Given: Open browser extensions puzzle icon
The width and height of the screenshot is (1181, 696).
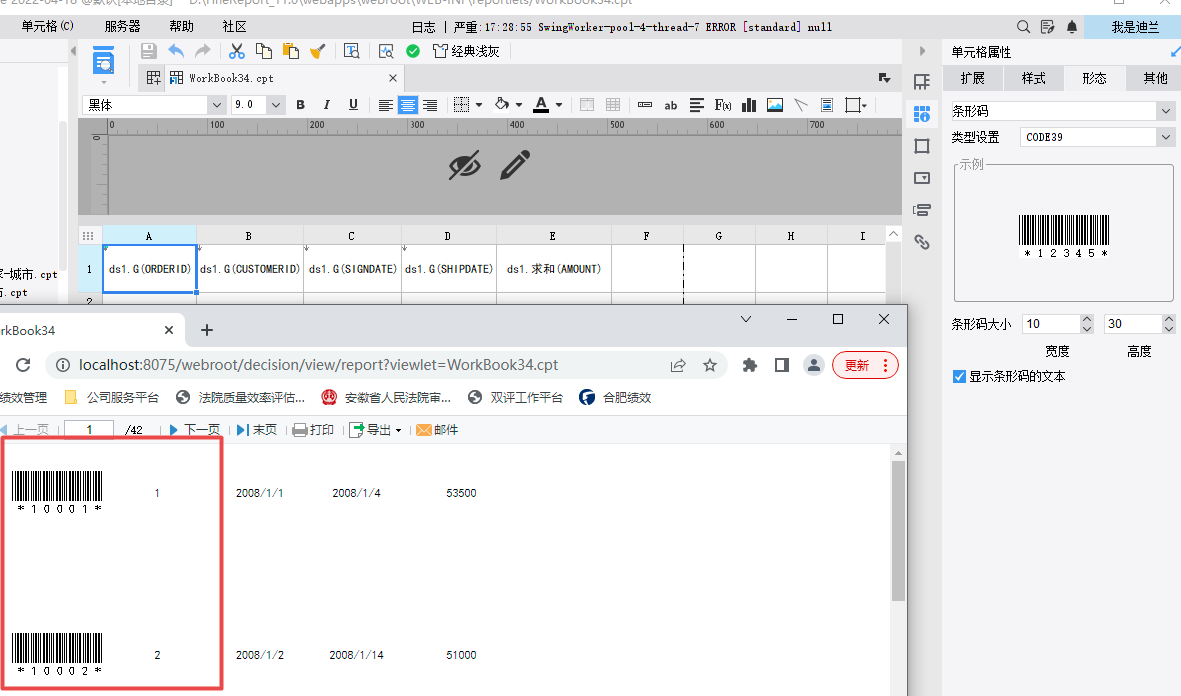Looking at the screenshot, I should pos(749,365).
